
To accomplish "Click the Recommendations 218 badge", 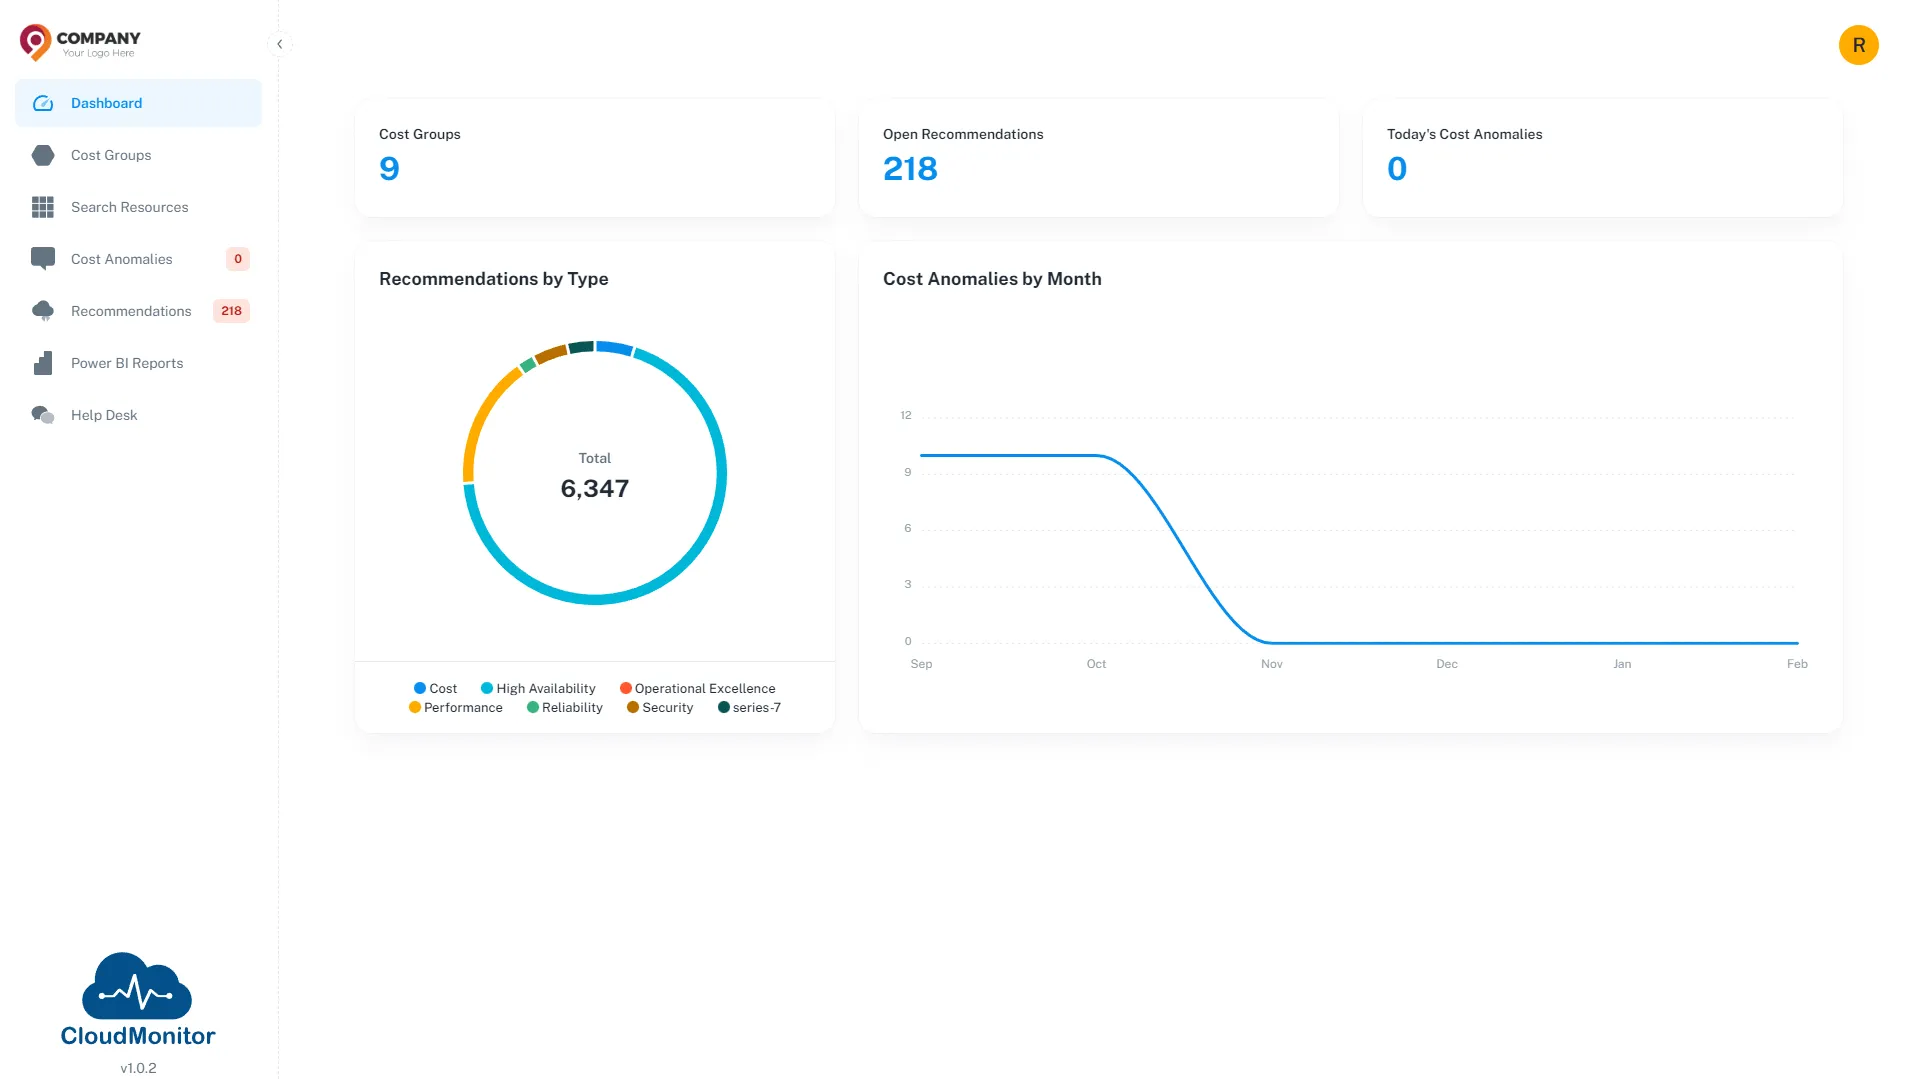I will click(x=231, y=311).
